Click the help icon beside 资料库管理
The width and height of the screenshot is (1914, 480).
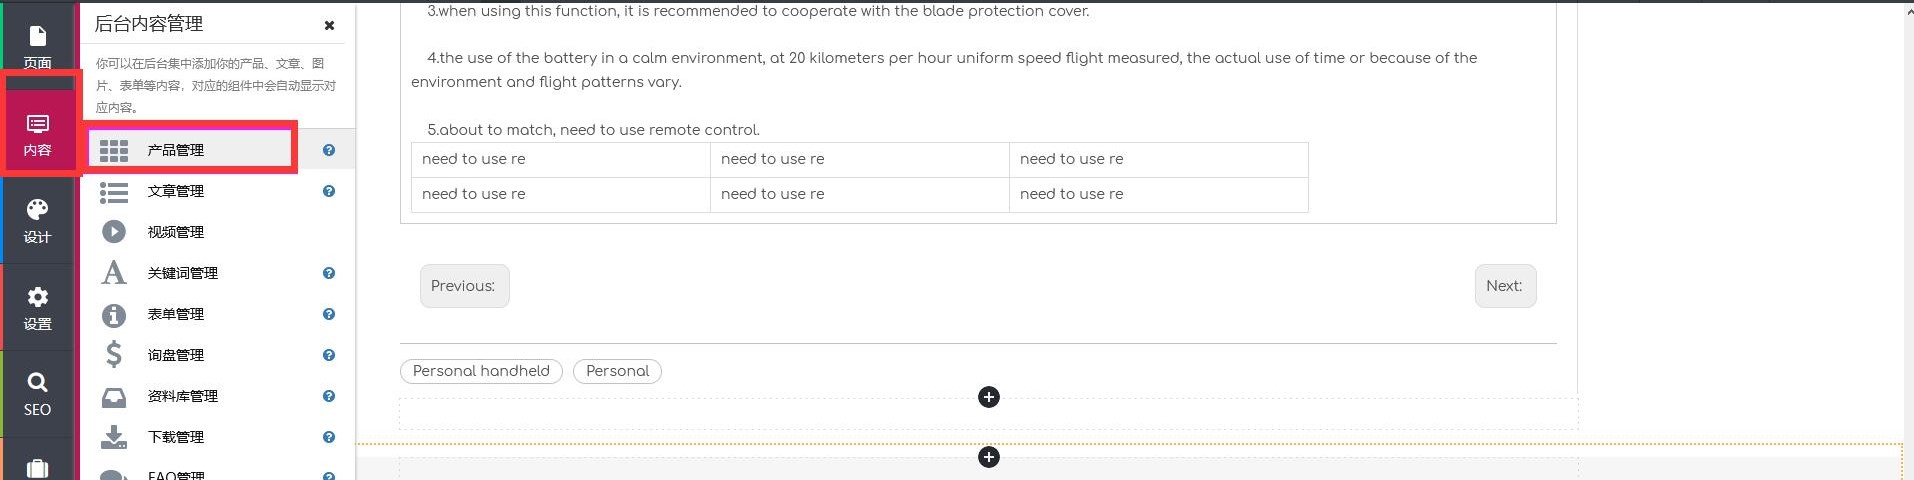tap(329, 396)
